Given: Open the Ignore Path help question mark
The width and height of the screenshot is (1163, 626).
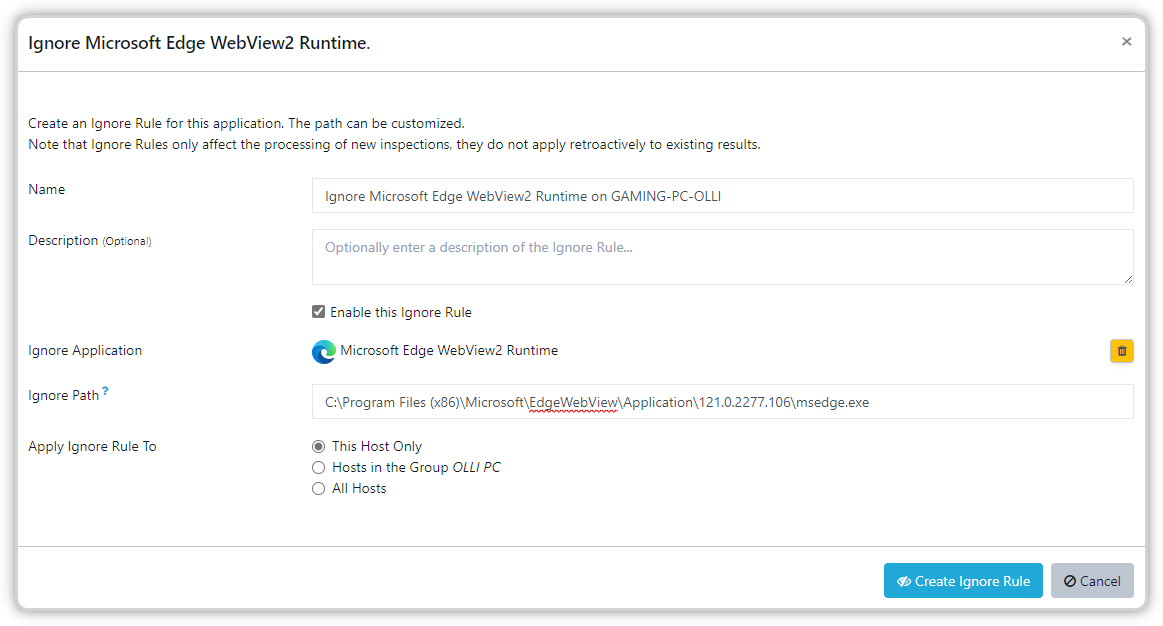Looking at the screenshot, I should point(105,391).
